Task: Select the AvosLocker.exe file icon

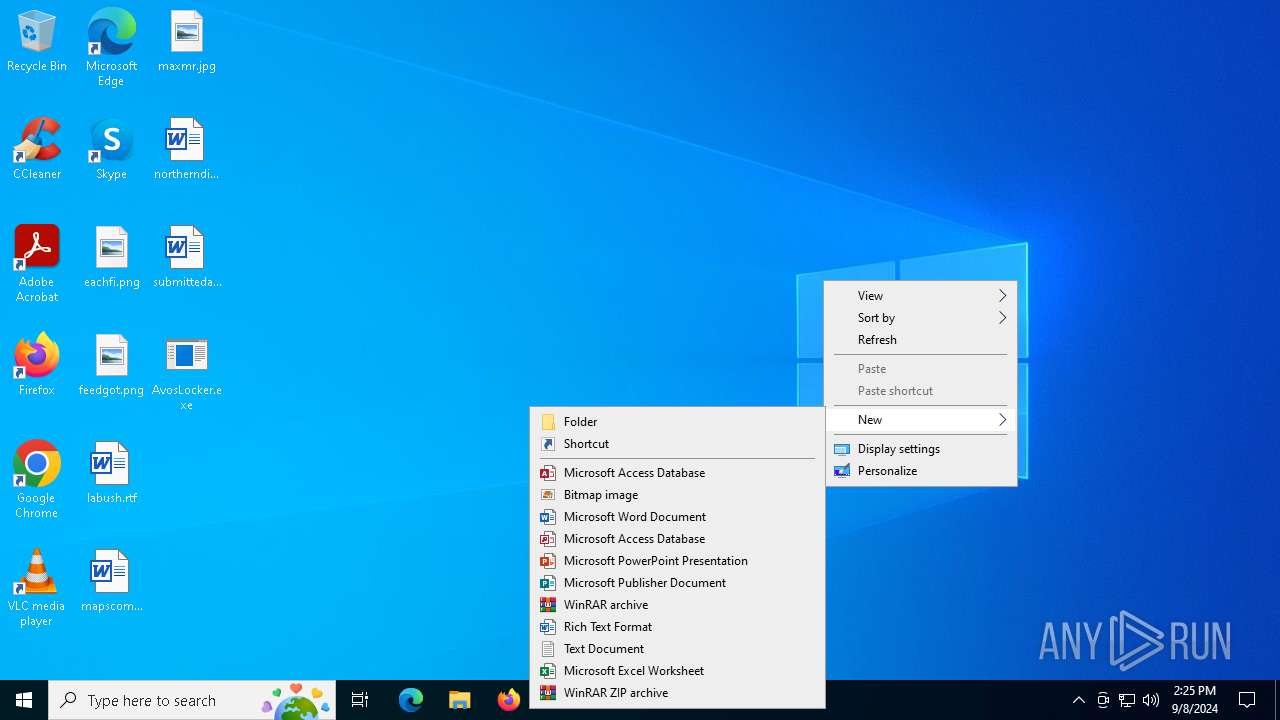Action: pos(187,373)
